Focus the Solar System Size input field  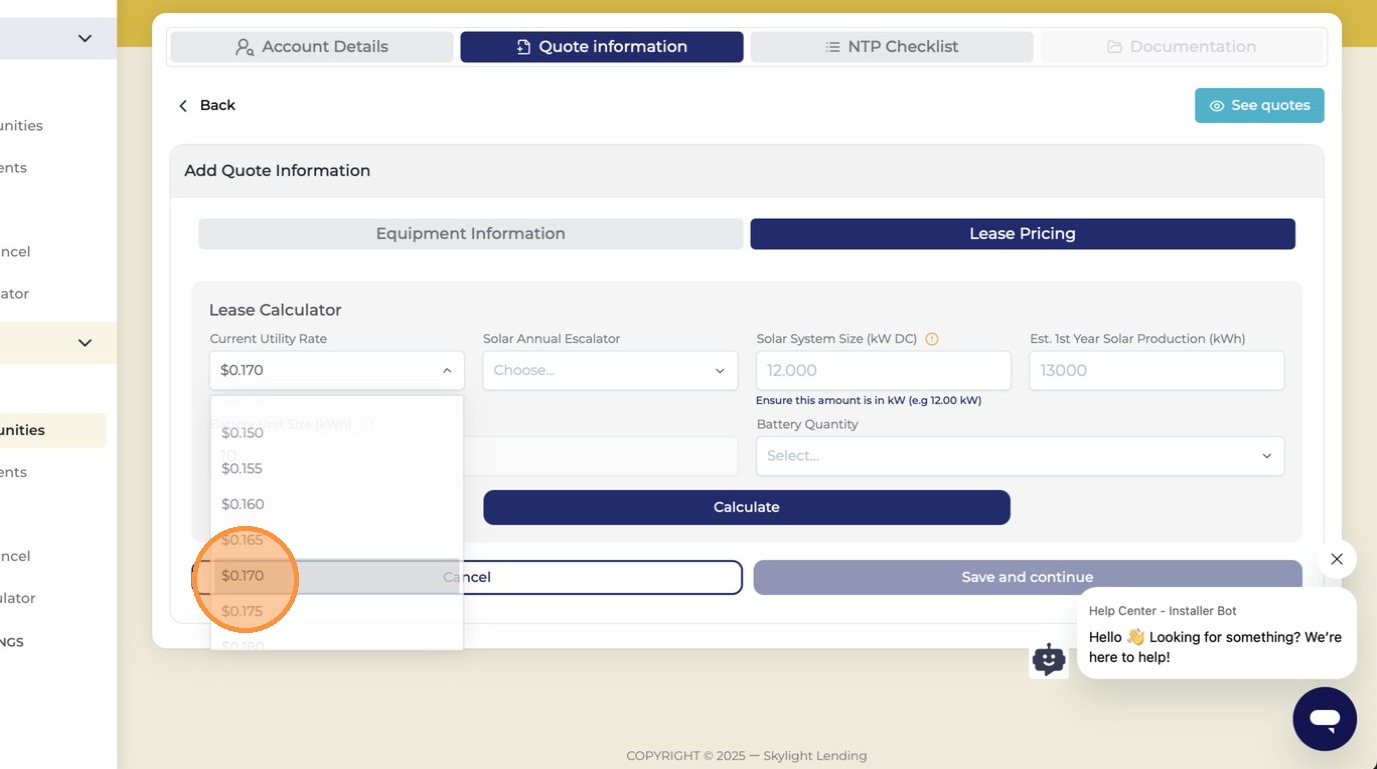click(x=884, y=370)
